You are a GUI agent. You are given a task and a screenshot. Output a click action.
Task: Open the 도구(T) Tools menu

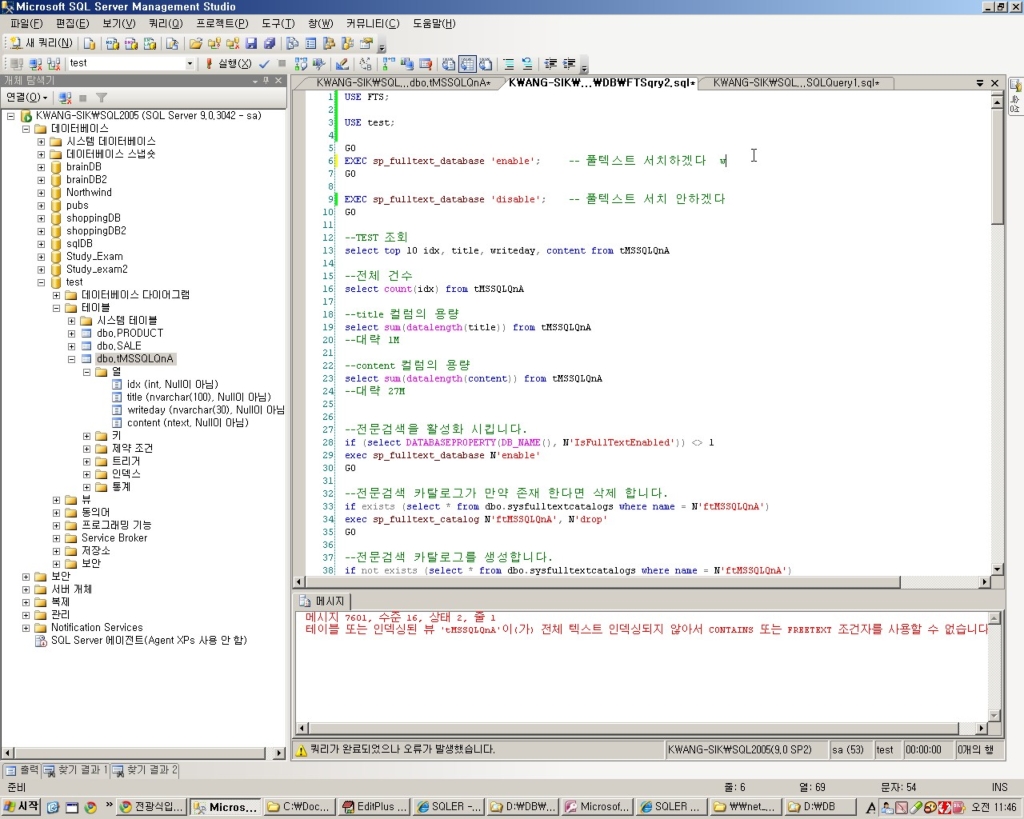pos(278,24)
